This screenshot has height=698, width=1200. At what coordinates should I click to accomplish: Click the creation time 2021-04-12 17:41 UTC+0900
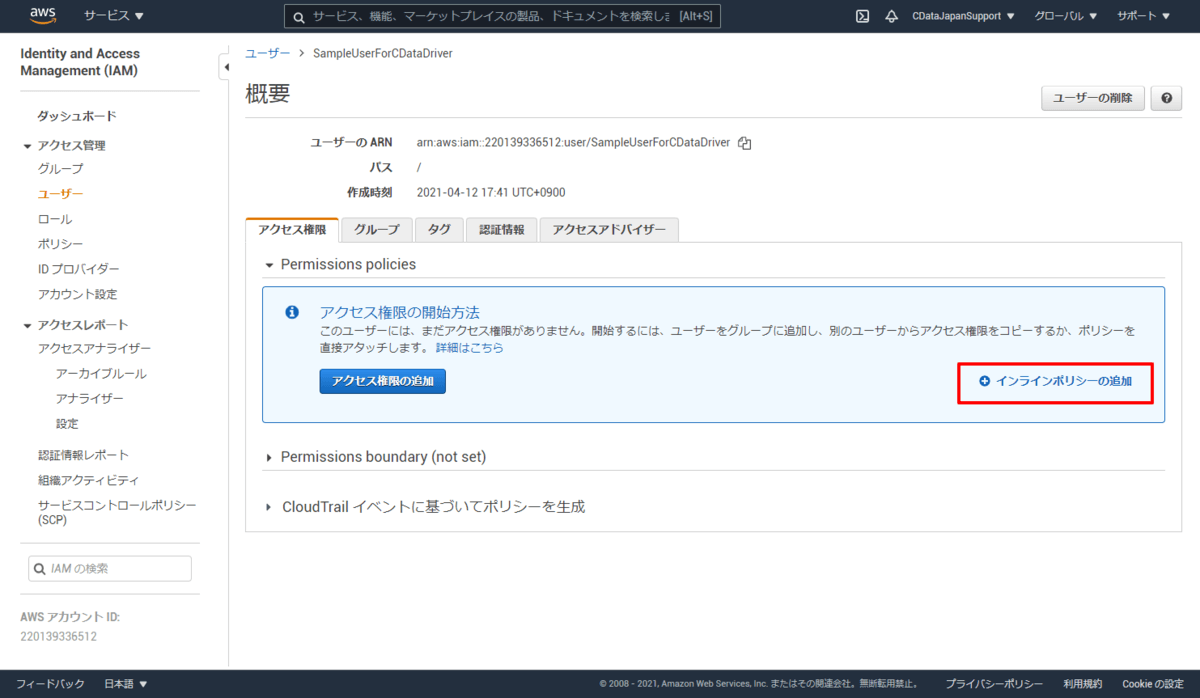click(x=490, y=192)
